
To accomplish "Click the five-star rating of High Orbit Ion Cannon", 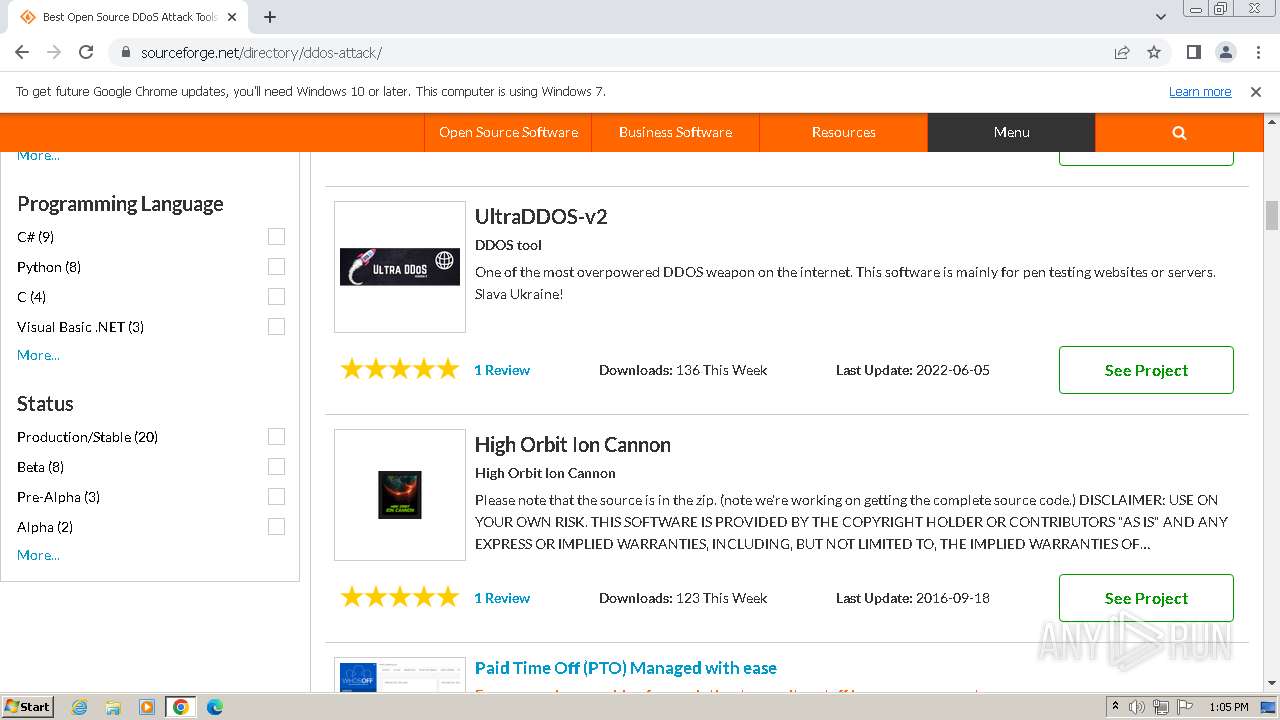I will coord(400,598).
